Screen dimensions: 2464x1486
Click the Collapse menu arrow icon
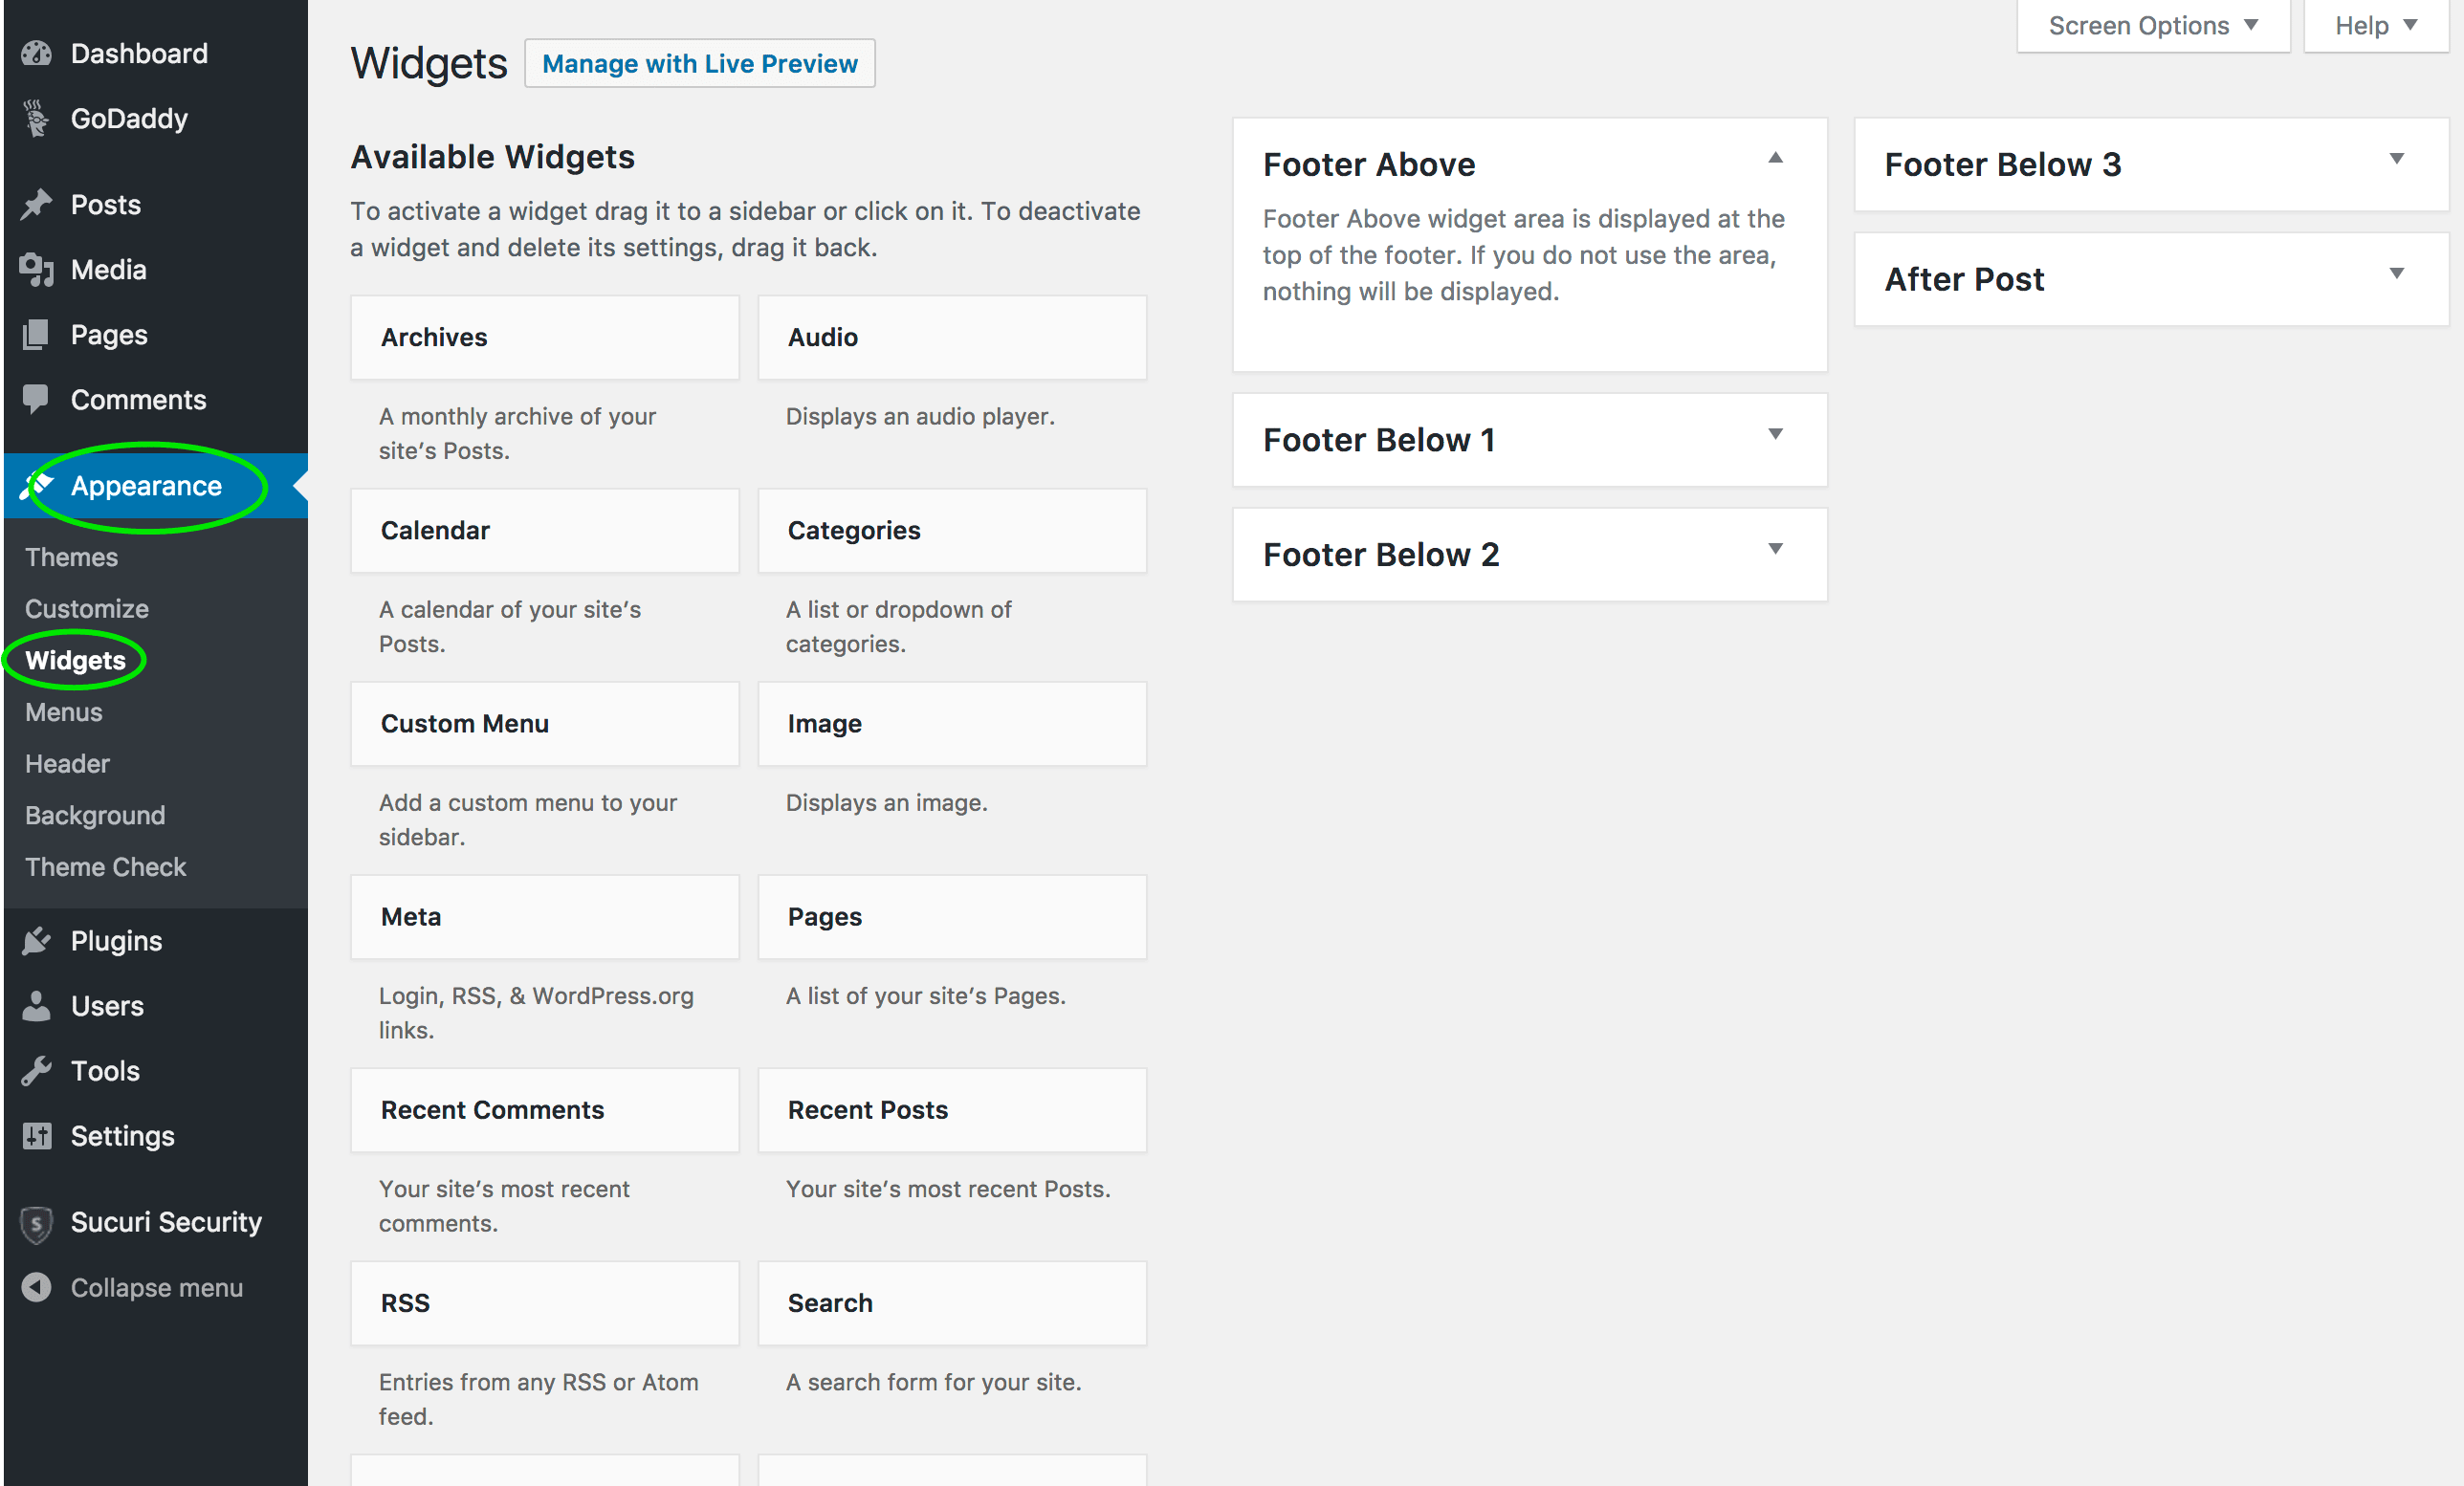coord(37,1287)
